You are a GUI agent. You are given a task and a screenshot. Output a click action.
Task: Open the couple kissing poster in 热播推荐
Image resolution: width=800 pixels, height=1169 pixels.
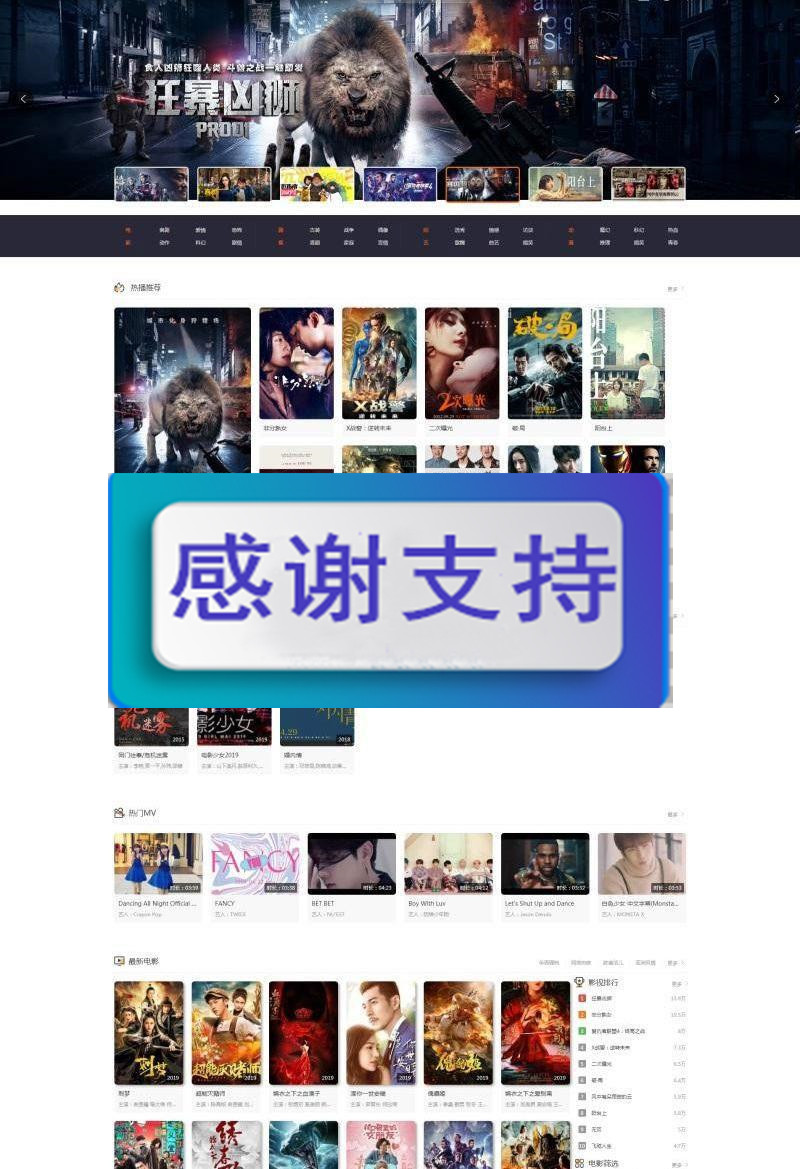tap(296, 363)
